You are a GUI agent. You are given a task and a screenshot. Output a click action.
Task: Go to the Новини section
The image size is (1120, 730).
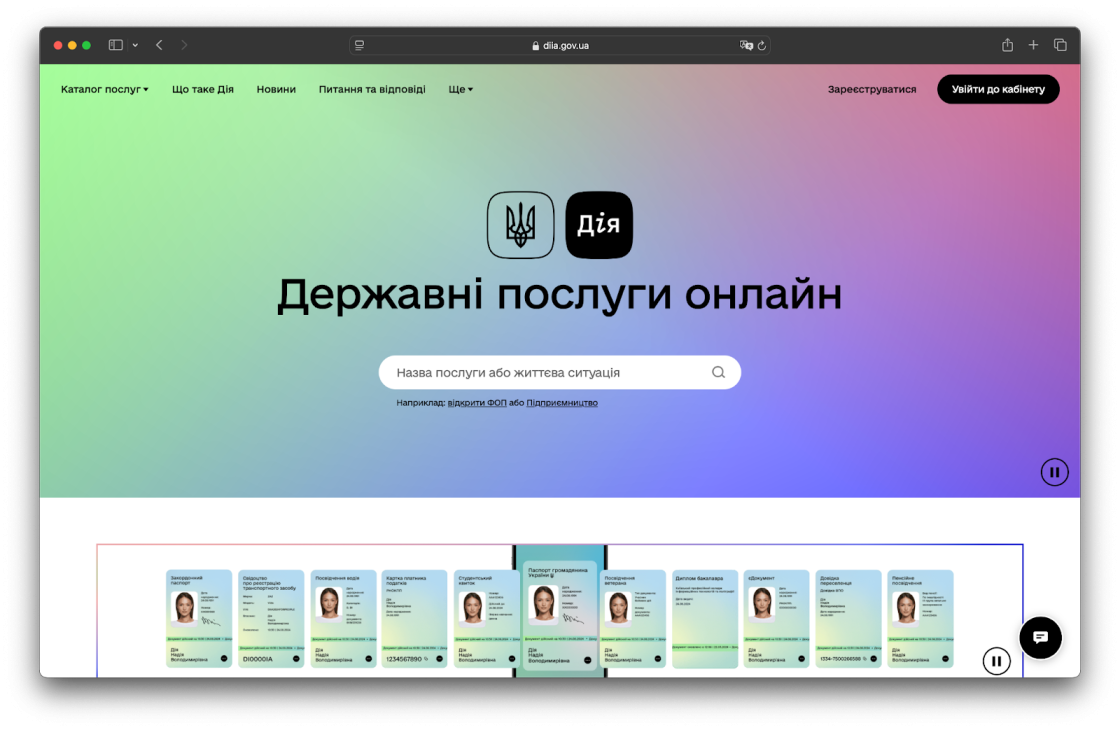click(x=276, y=89)
